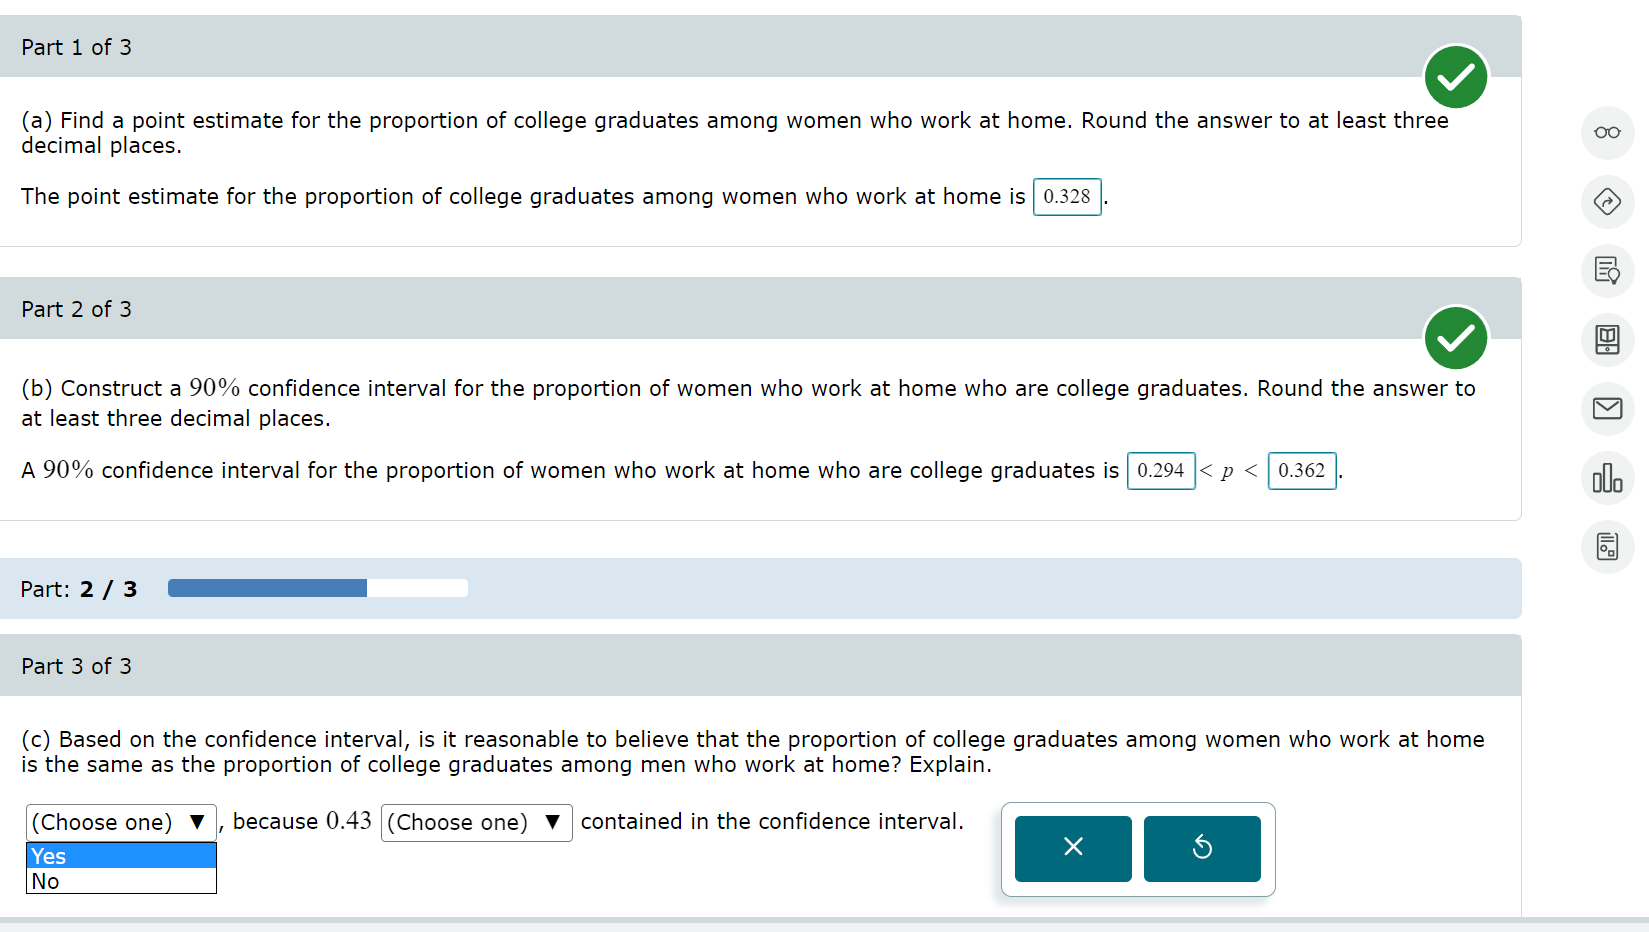Click the Part 3 of 3 header
Viewport: 1649px width, 932px height.
(x=77, y=665)
